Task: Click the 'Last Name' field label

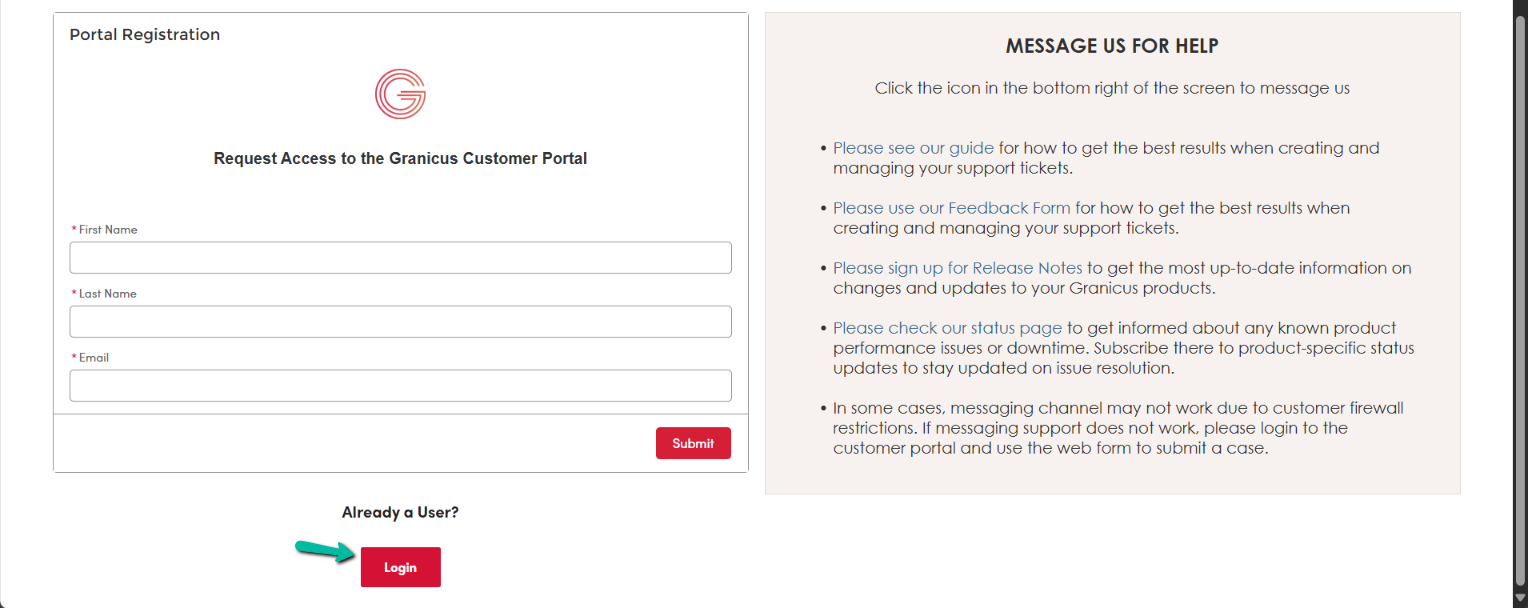Action: [x=107, y=294]
